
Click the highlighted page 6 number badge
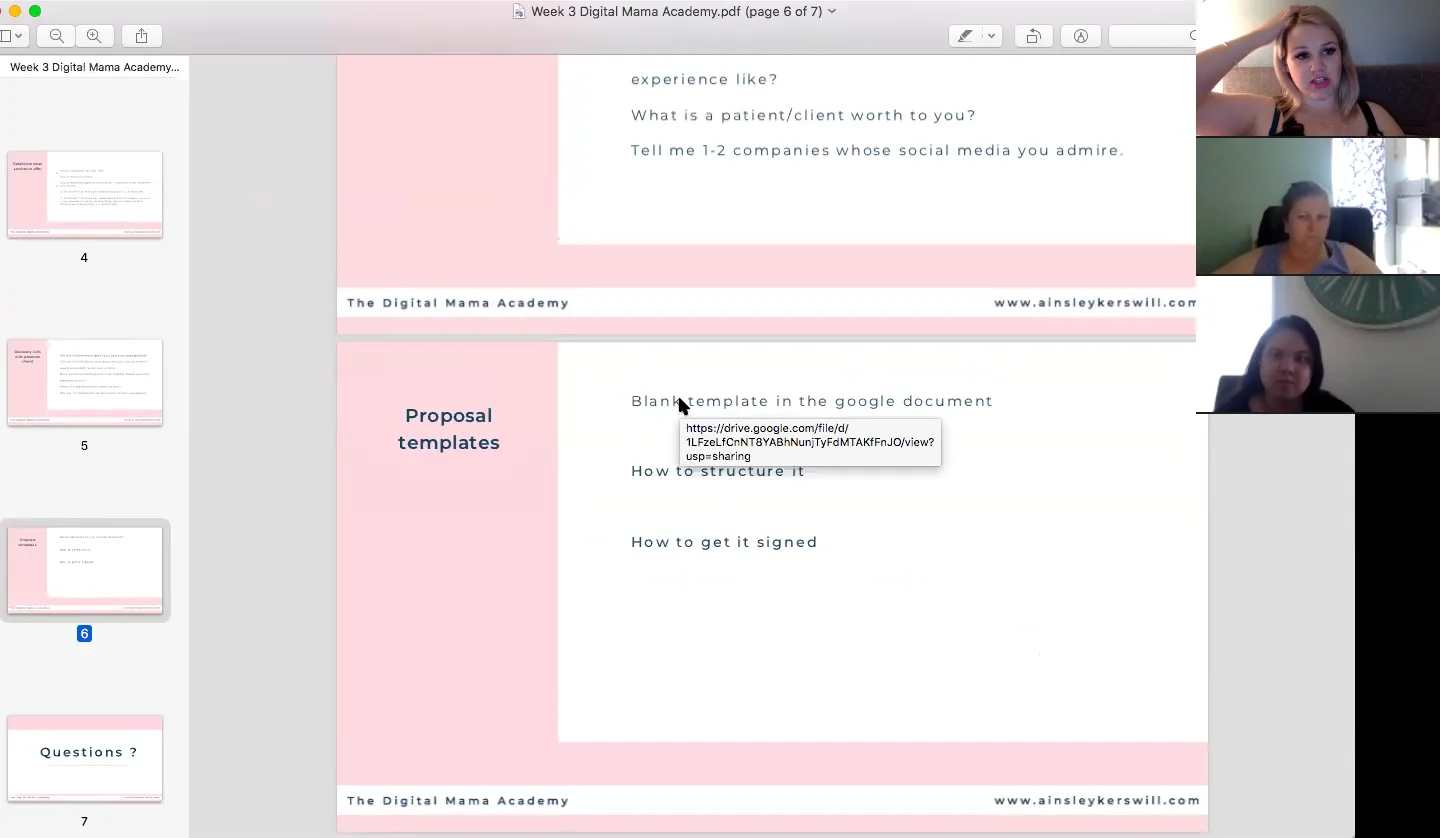coord(84,634)
